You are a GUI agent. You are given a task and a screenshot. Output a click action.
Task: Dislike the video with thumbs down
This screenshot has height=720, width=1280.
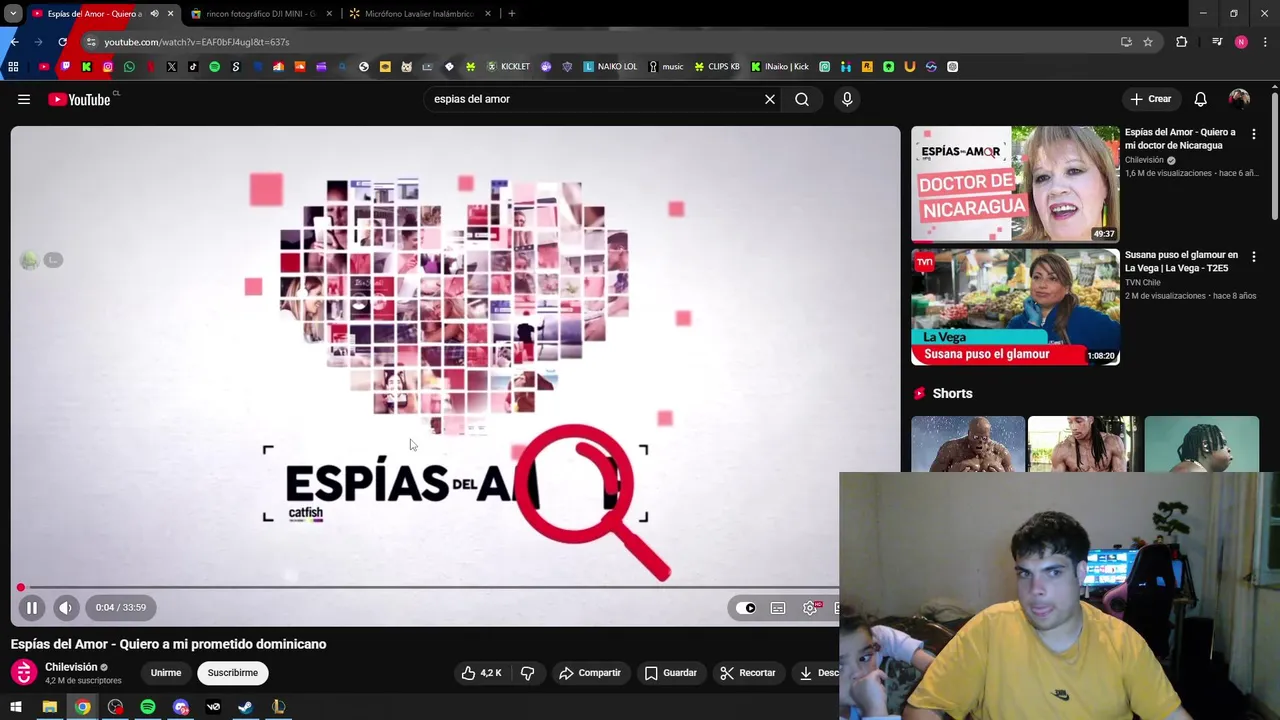527,673
